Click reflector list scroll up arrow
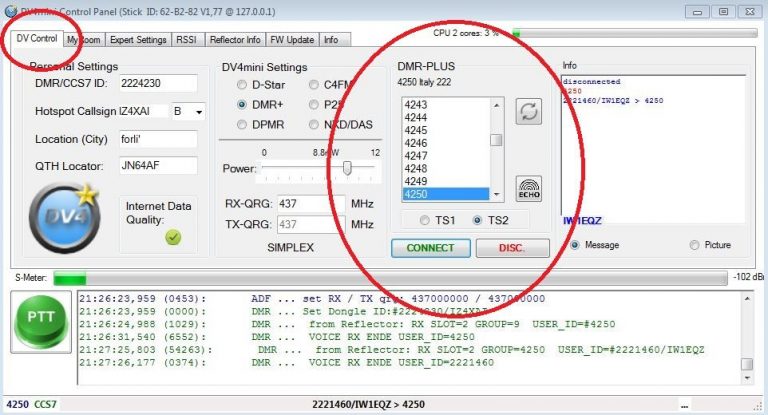Screen dimensions: 768x415 click(497, 105)
